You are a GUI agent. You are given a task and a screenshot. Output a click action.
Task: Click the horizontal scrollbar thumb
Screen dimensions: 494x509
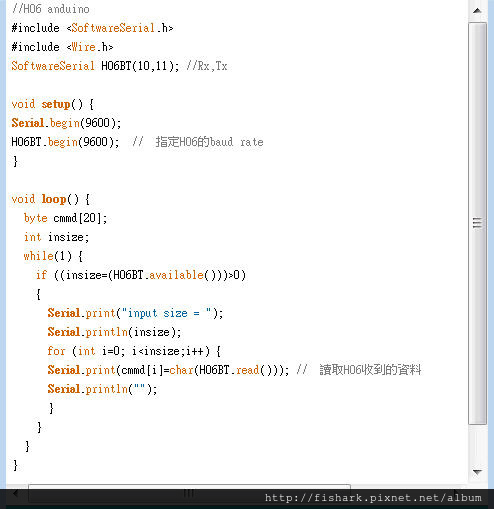point(189,493)
